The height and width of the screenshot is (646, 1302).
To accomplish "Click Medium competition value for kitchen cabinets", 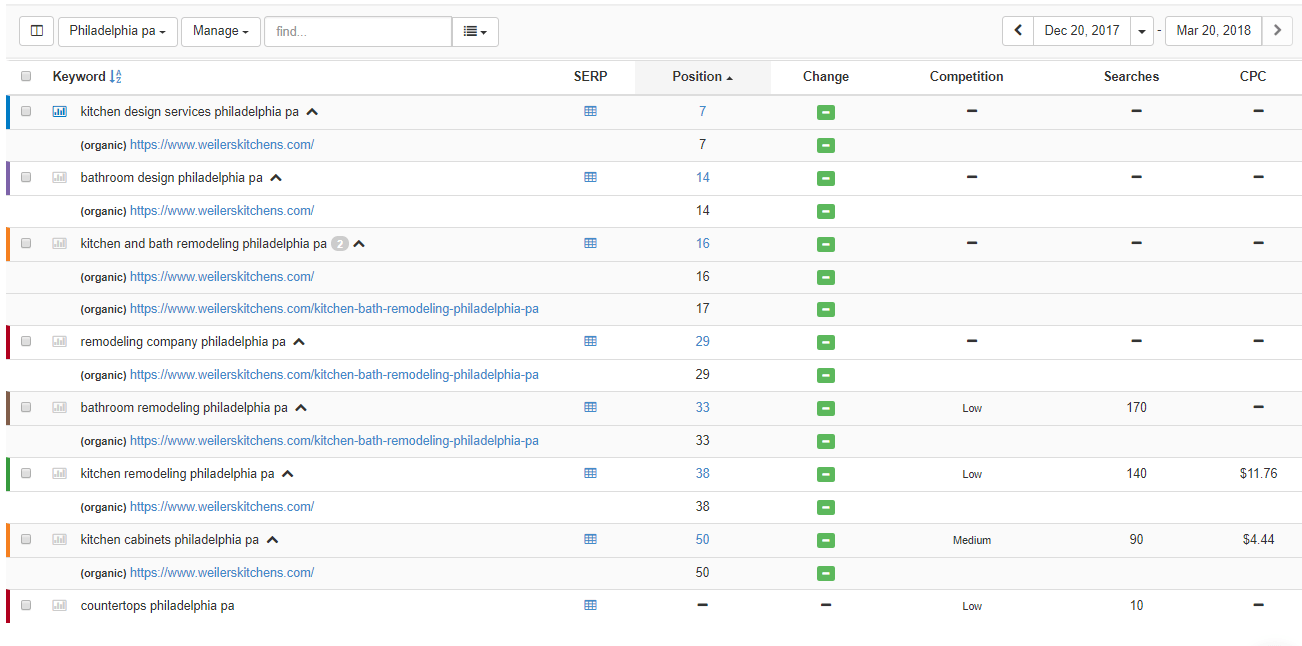I will click(972, 540).
